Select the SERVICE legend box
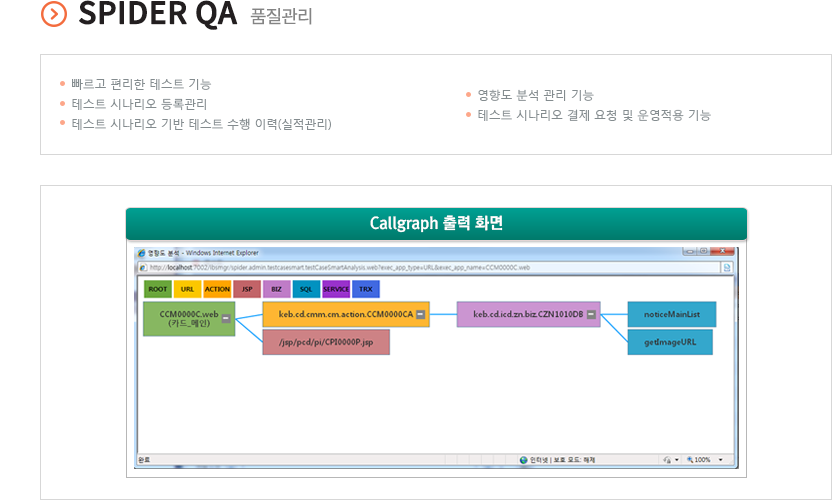Screen dimensions: 832x500 336,289
